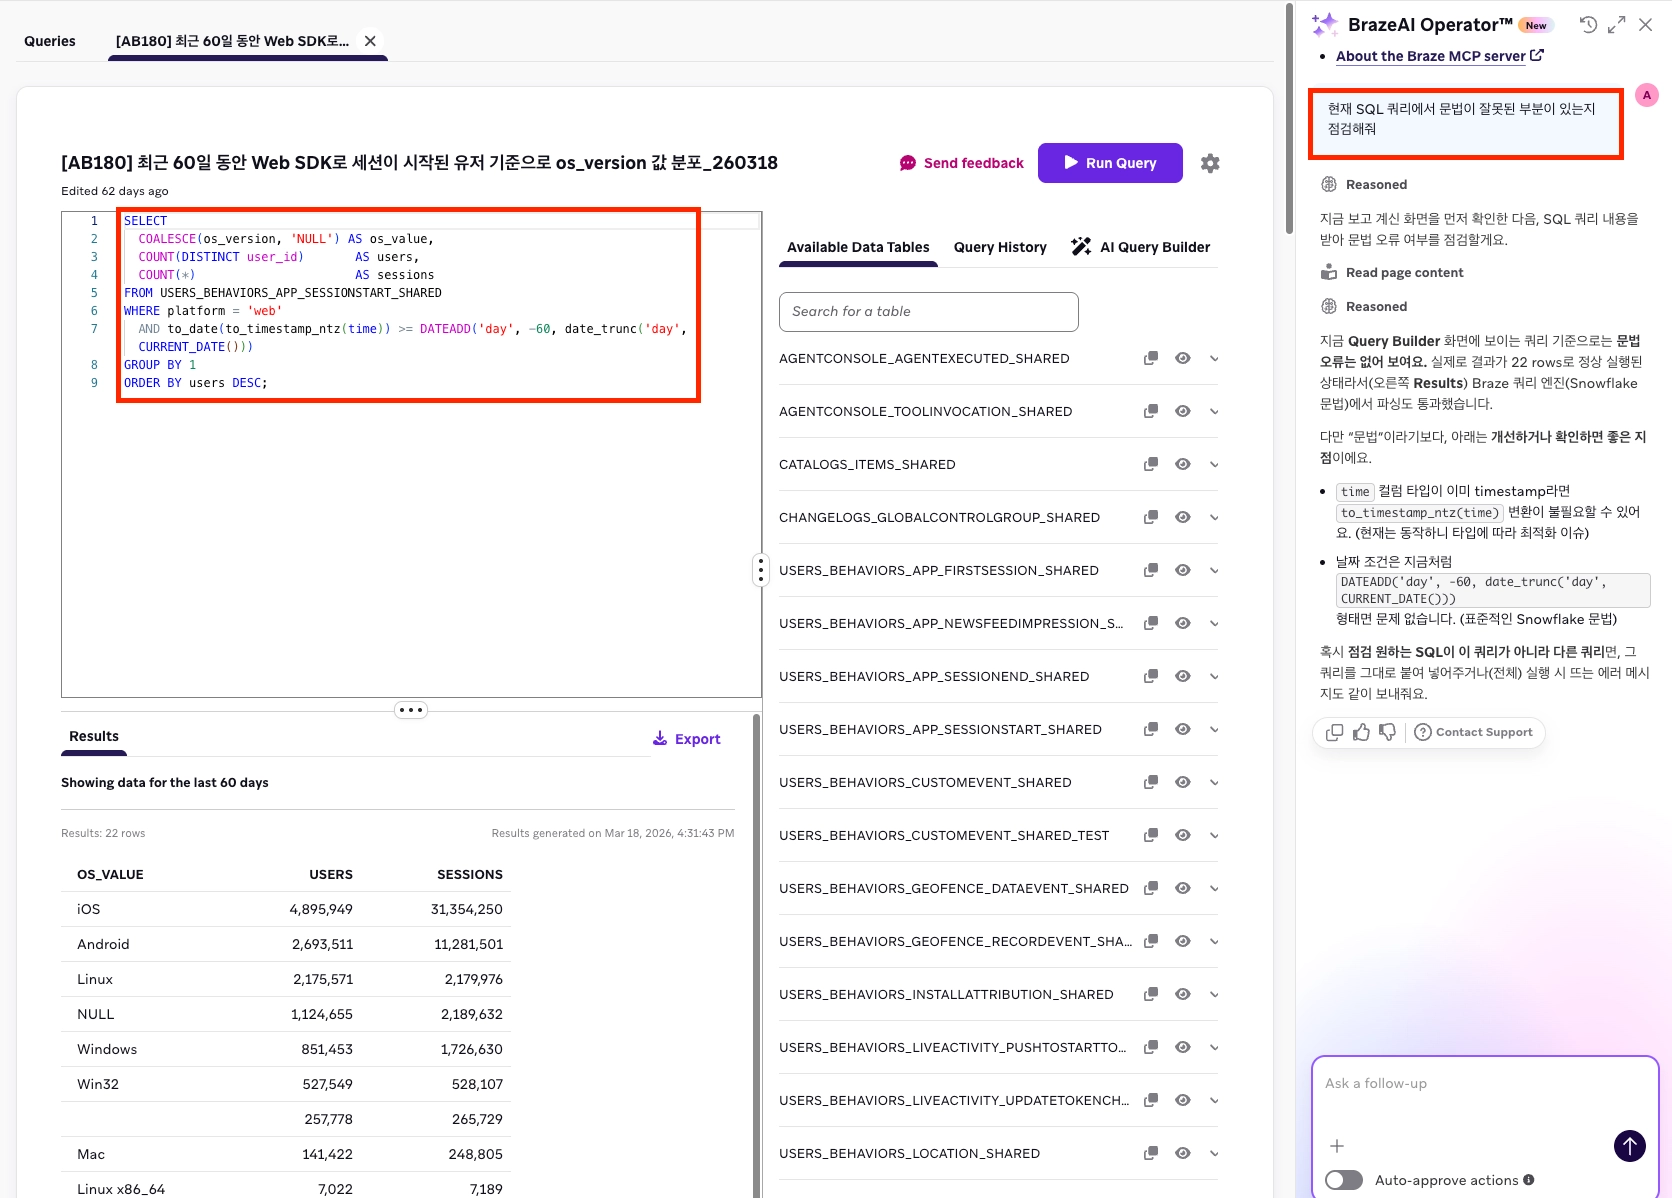Expand AGENTCONSOLE_AGENTEXECUTED_SHARED table columns
The width and height of the screenshot is (1672, 1198).
click(1214, 358)
